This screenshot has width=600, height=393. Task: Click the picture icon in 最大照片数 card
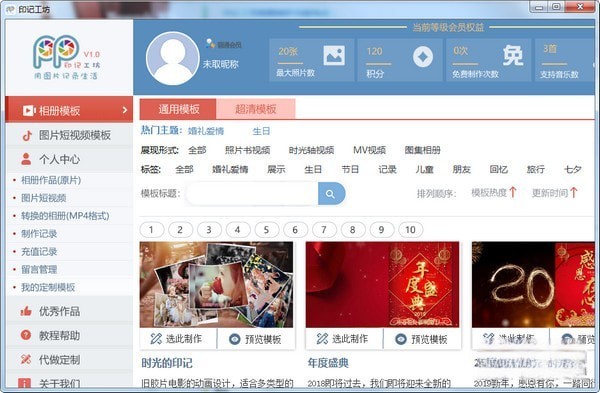pyautogui.click(x=334, y=55)
